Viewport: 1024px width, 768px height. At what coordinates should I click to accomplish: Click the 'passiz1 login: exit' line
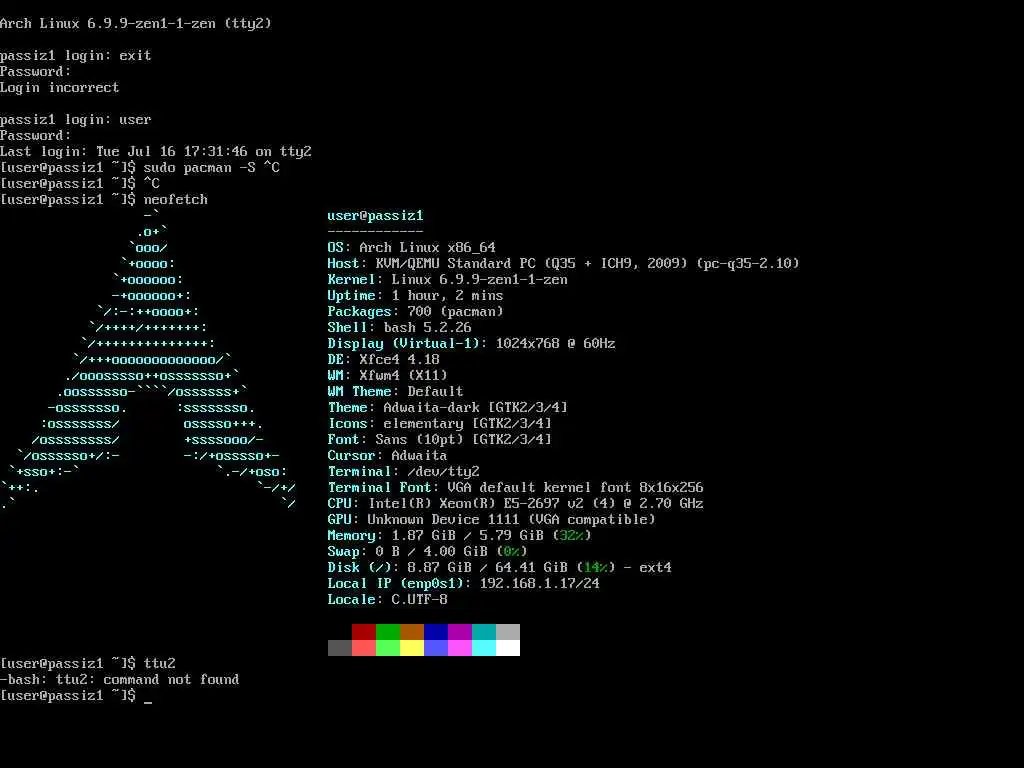click(x=76, y=56)
